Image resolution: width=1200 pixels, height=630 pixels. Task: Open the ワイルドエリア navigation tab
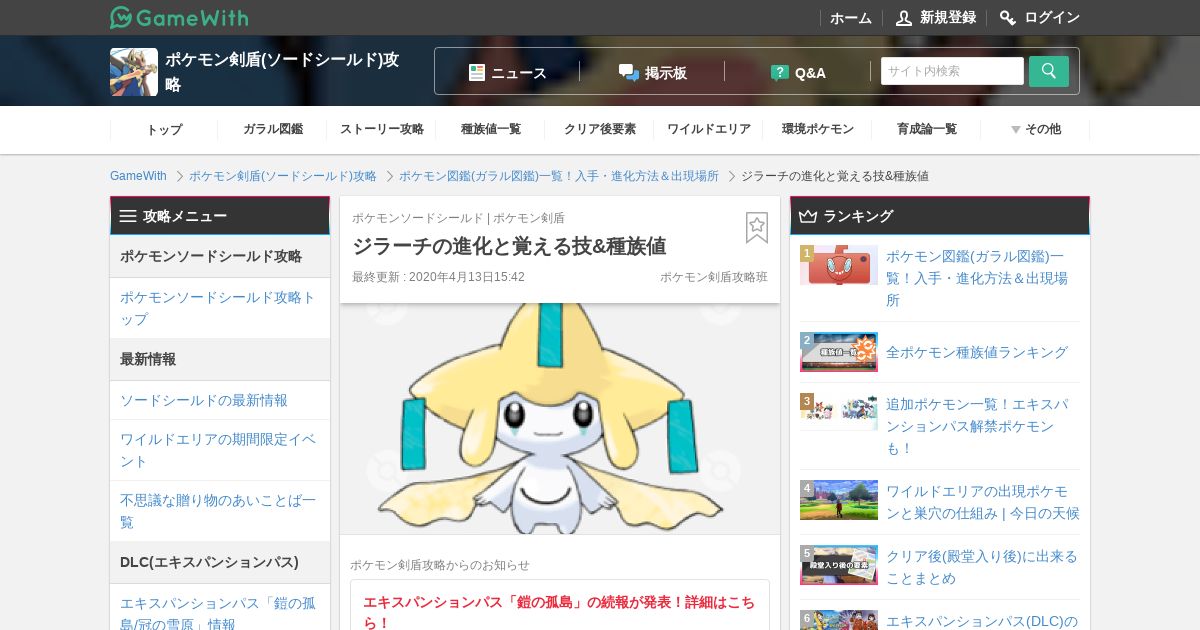pos(709,129)
